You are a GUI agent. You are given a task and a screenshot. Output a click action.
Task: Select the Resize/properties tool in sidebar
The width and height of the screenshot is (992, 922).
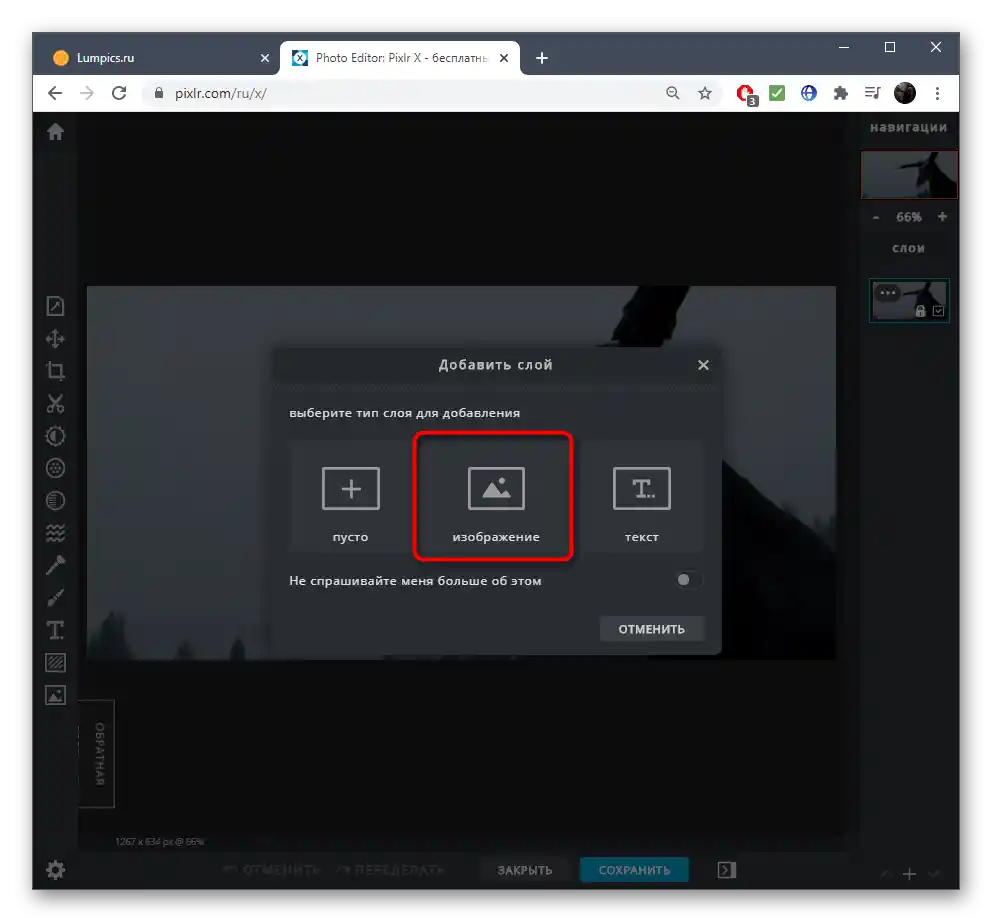(x=55, y=306)
